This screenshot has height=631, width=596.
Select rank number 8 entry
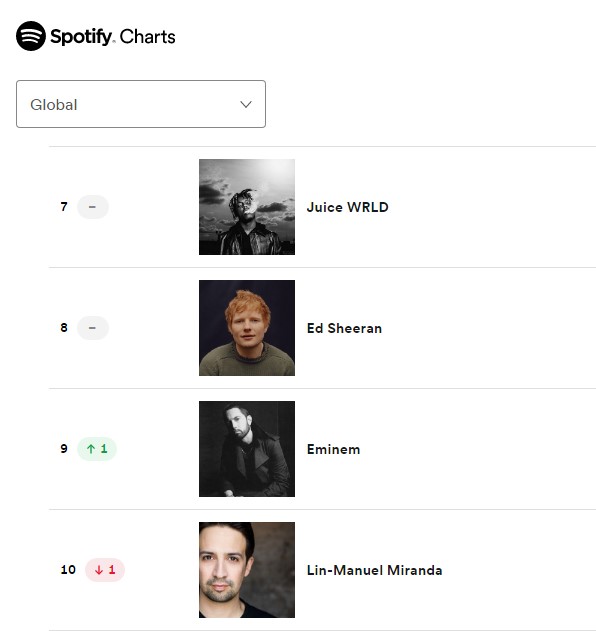(x=64, y=328)
